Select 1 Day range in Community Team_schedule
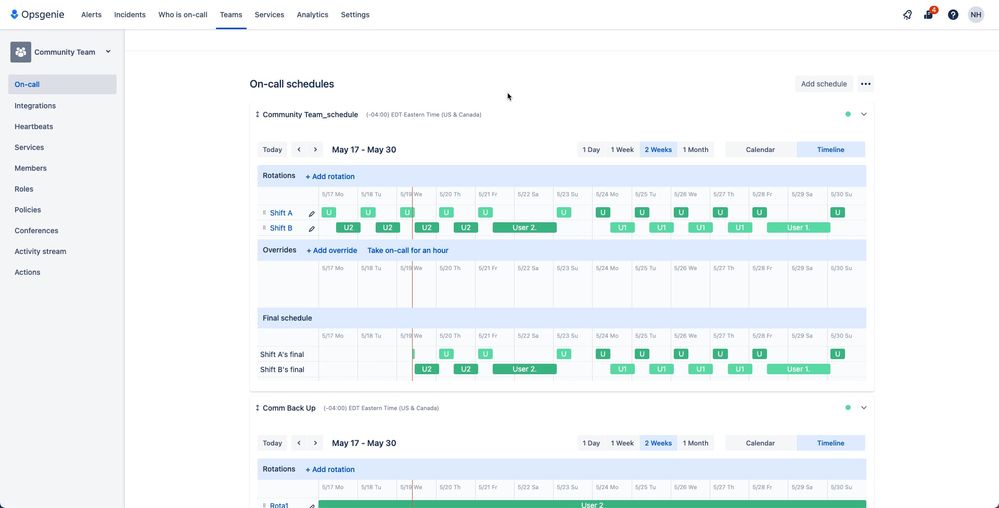The height and width of the screenshot is (508, 999). tap(591, 150)
